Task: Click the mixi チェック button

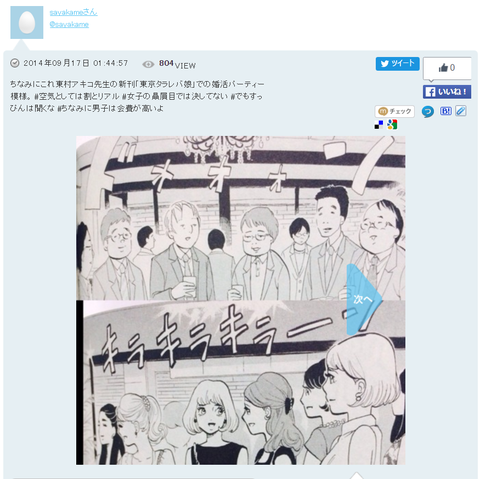Action: (395, 111)
